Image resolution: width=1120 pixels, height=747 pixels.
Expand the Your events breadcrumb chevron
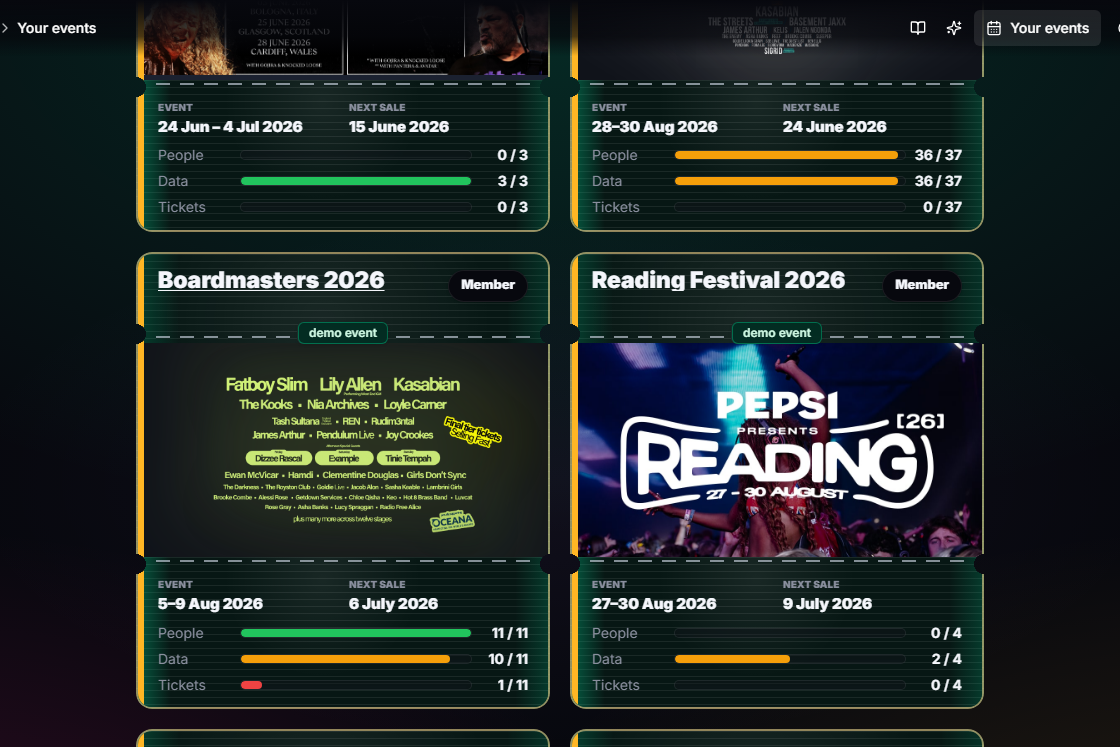[x=5, y=28]
